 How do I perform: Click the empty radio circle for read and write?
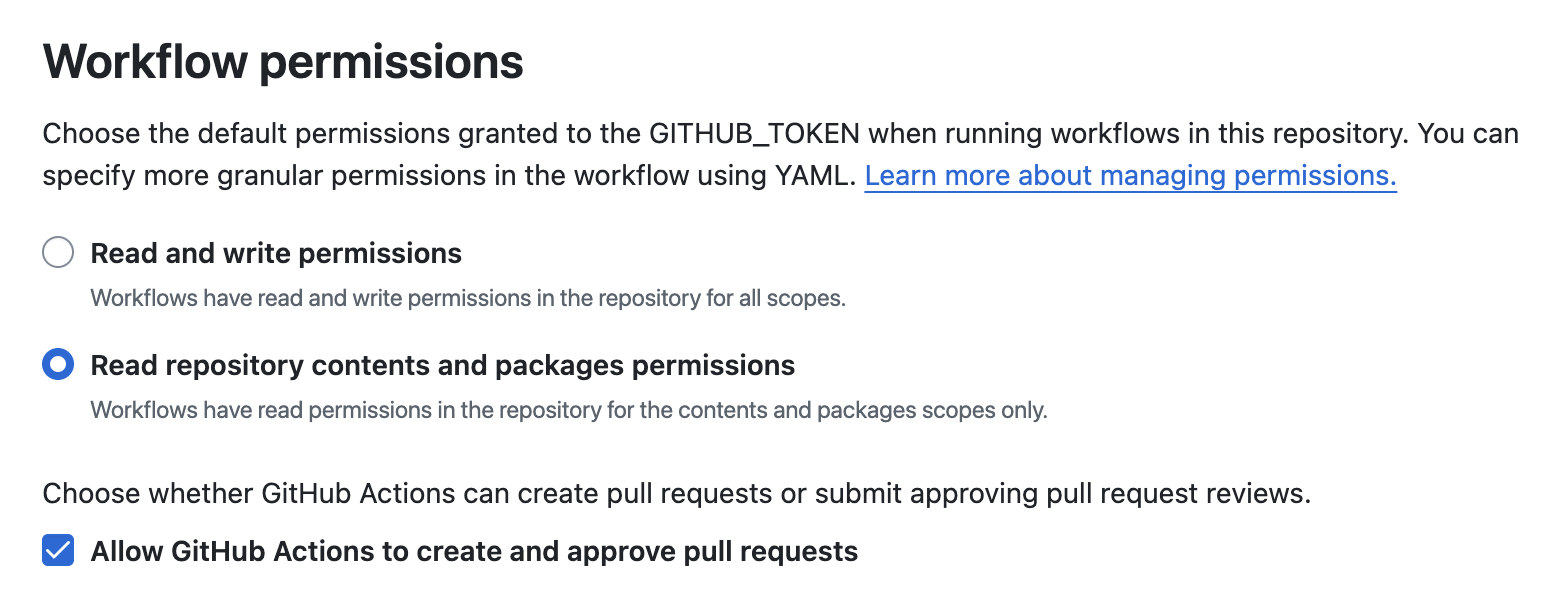(x=58, y=253)
